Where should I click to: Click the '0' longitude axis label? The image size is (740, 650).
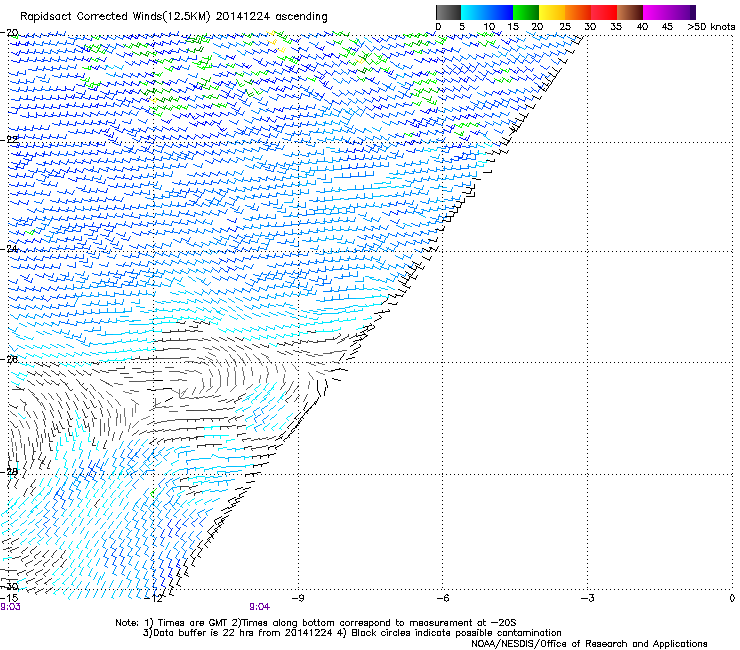[732, 598]
